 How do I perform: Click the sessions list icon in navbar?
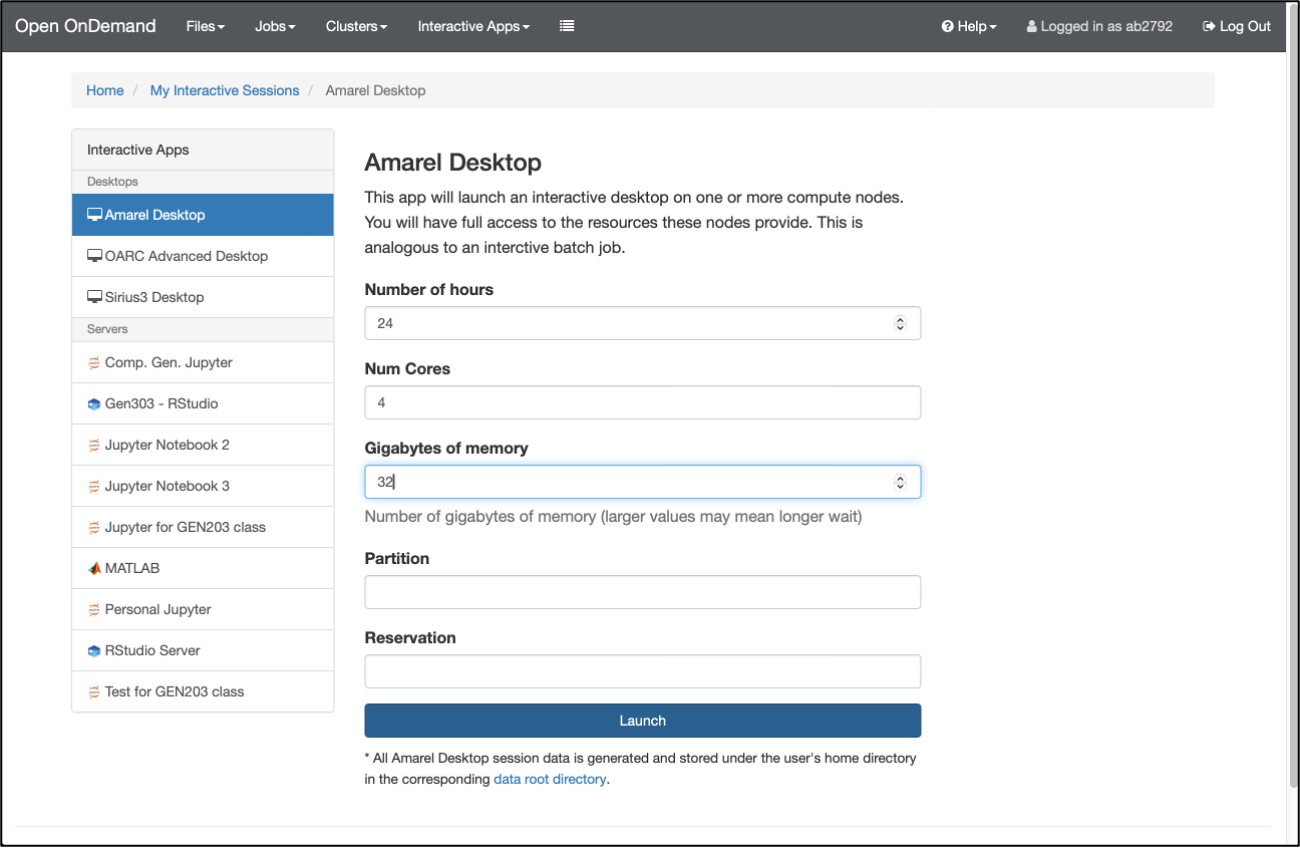(x=567, y=26)
